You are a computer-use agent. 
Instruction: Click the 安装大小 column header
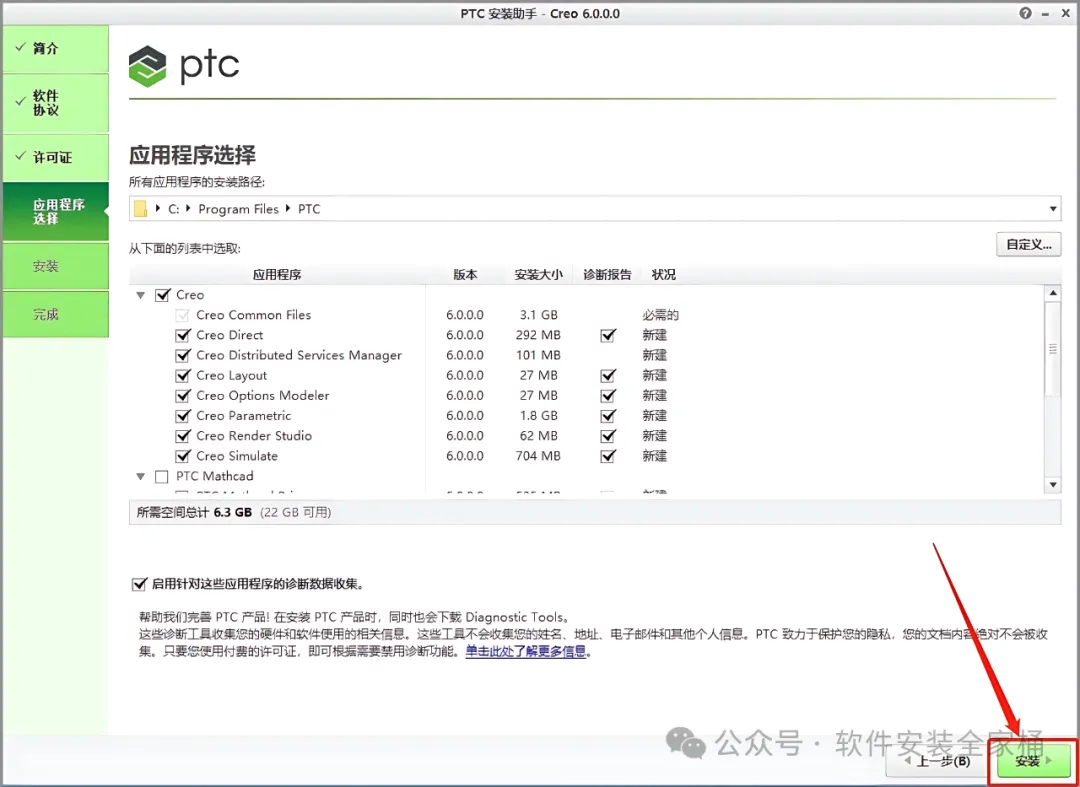click(538, 275)
